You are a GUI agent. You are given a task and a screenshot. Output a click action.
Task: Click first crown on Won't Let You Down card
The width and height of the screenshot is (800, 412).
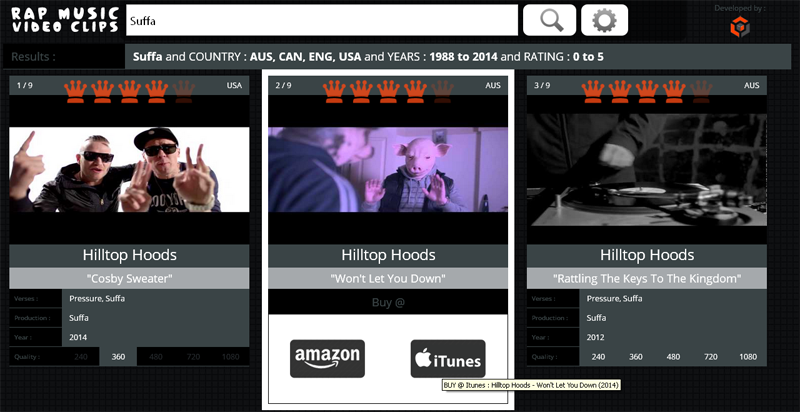pos(334,91)
